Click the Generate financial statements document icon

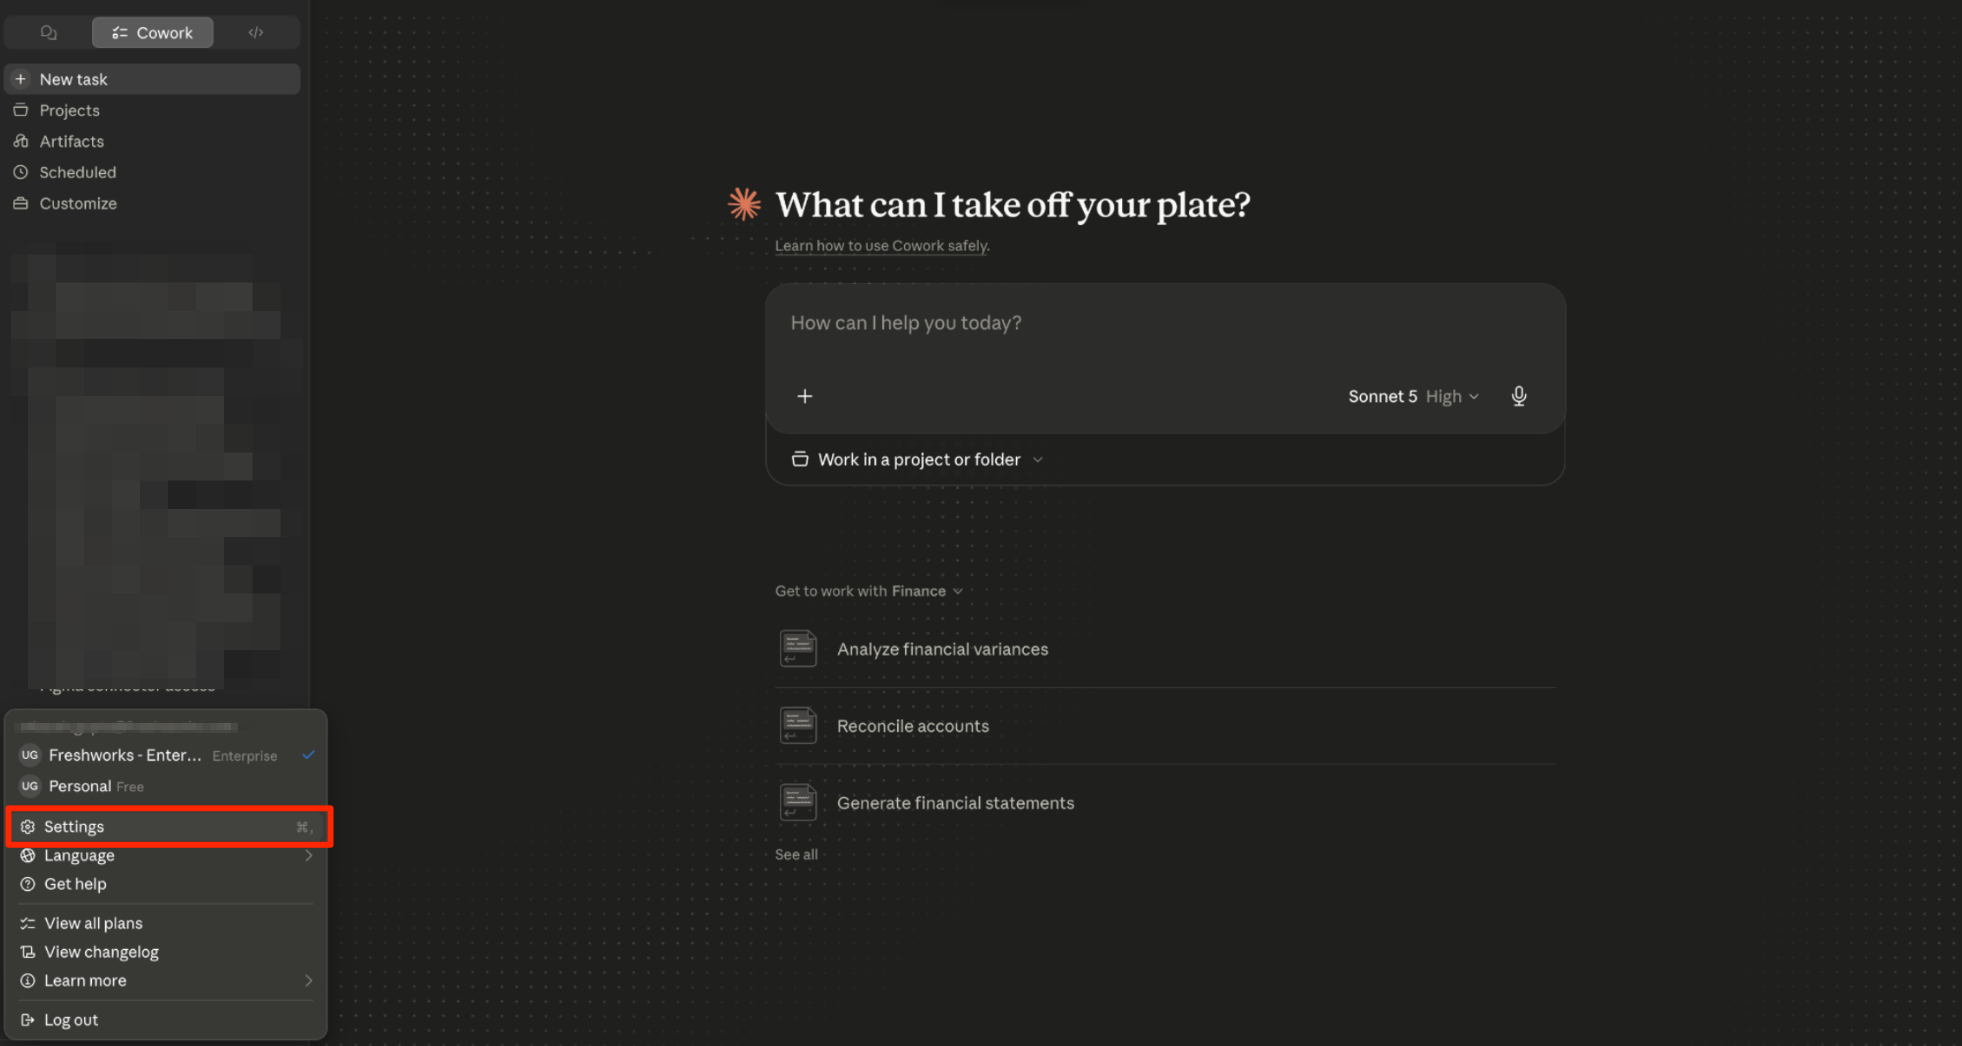798,803
